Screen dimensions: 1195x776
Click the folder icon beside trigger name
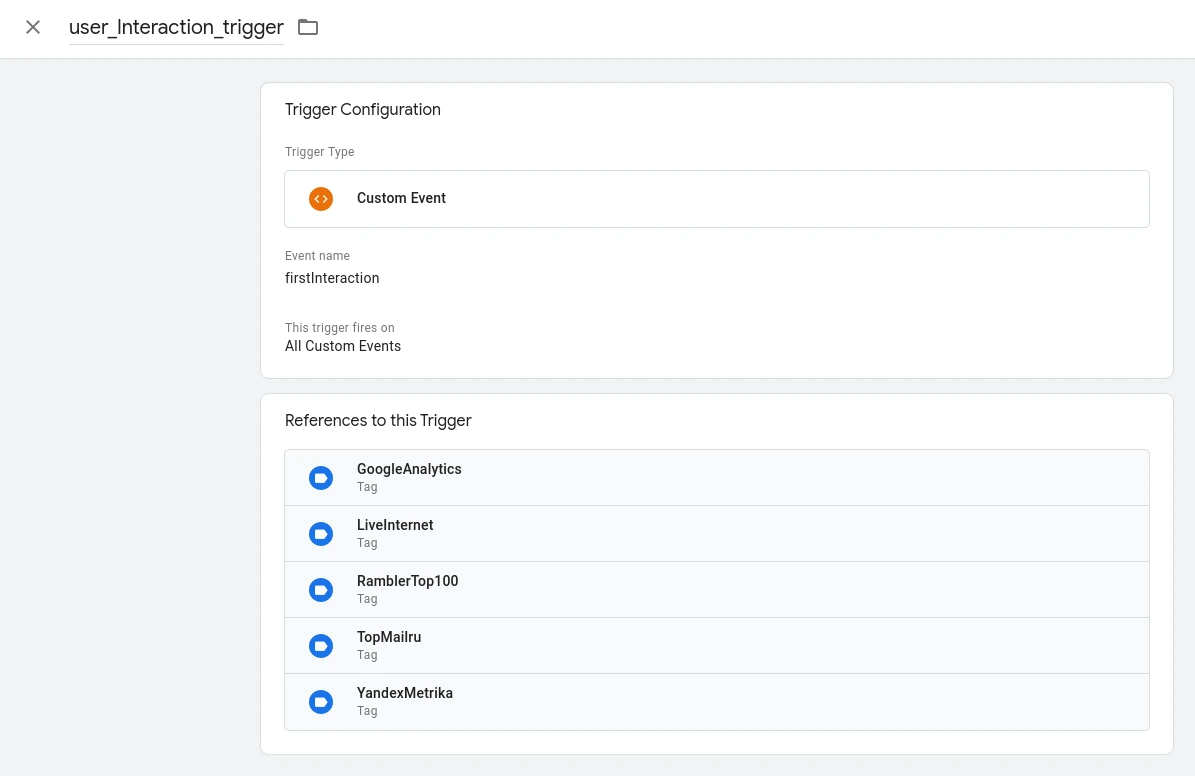click(308, 27)
